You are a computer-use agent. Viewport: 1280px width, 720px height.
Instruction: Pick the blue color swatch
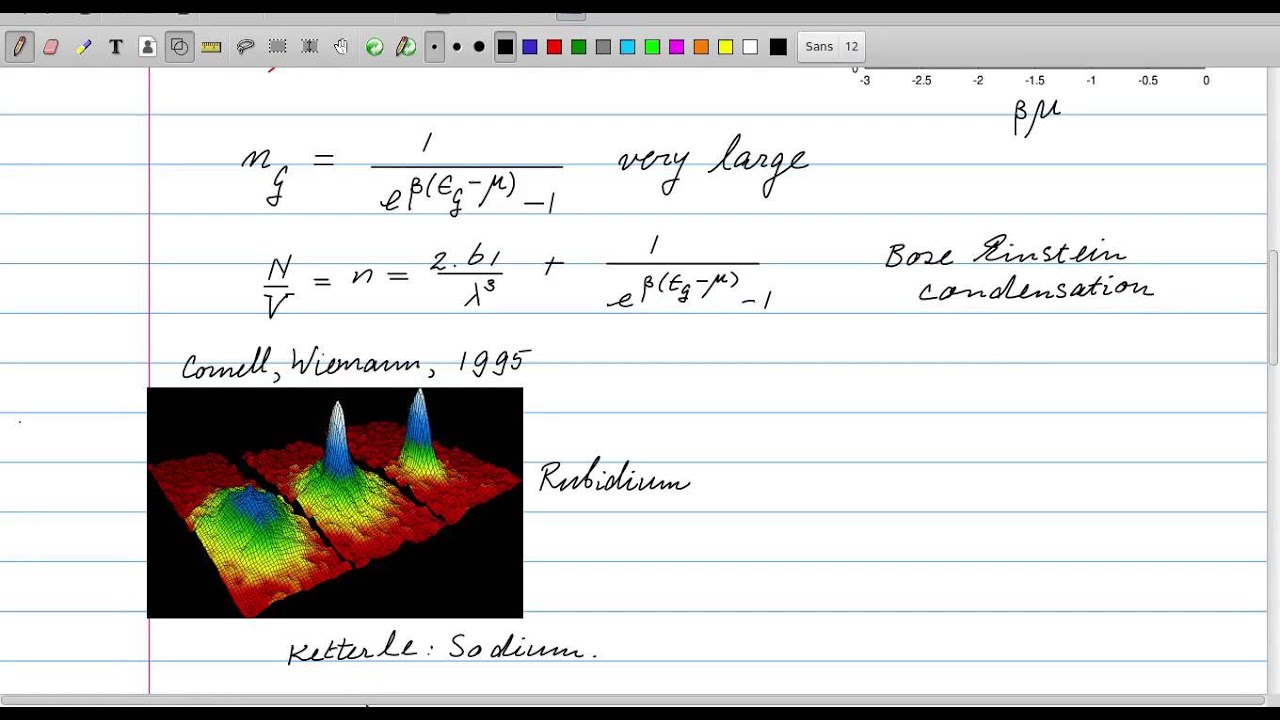coord(530,47)
